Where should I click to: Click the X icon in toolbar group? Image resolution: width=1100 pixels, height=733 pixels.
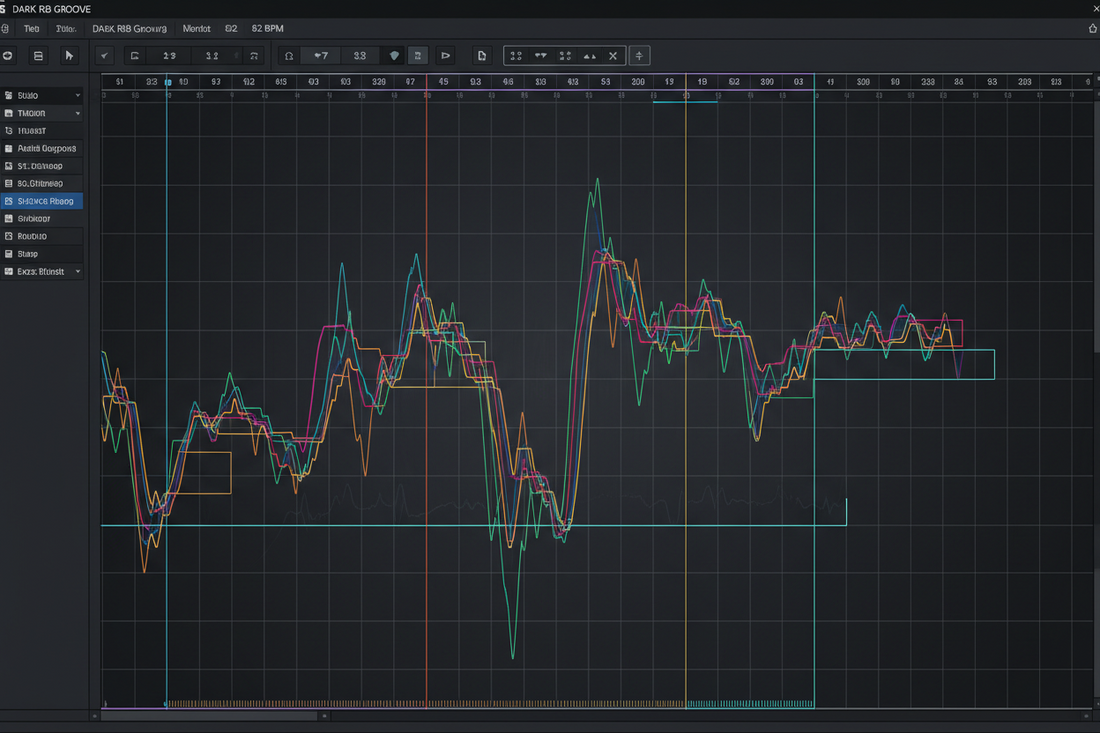613,55
